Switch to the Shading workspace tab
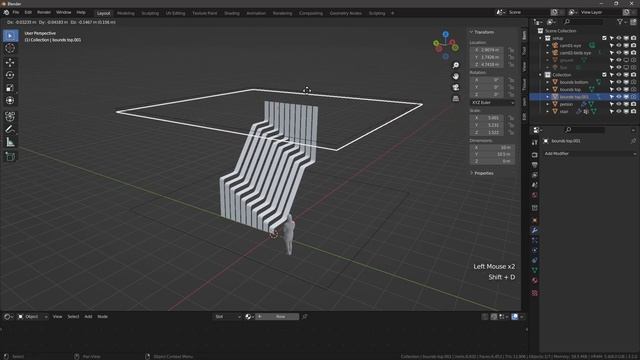The image size is (640, 360). [231, 13]
